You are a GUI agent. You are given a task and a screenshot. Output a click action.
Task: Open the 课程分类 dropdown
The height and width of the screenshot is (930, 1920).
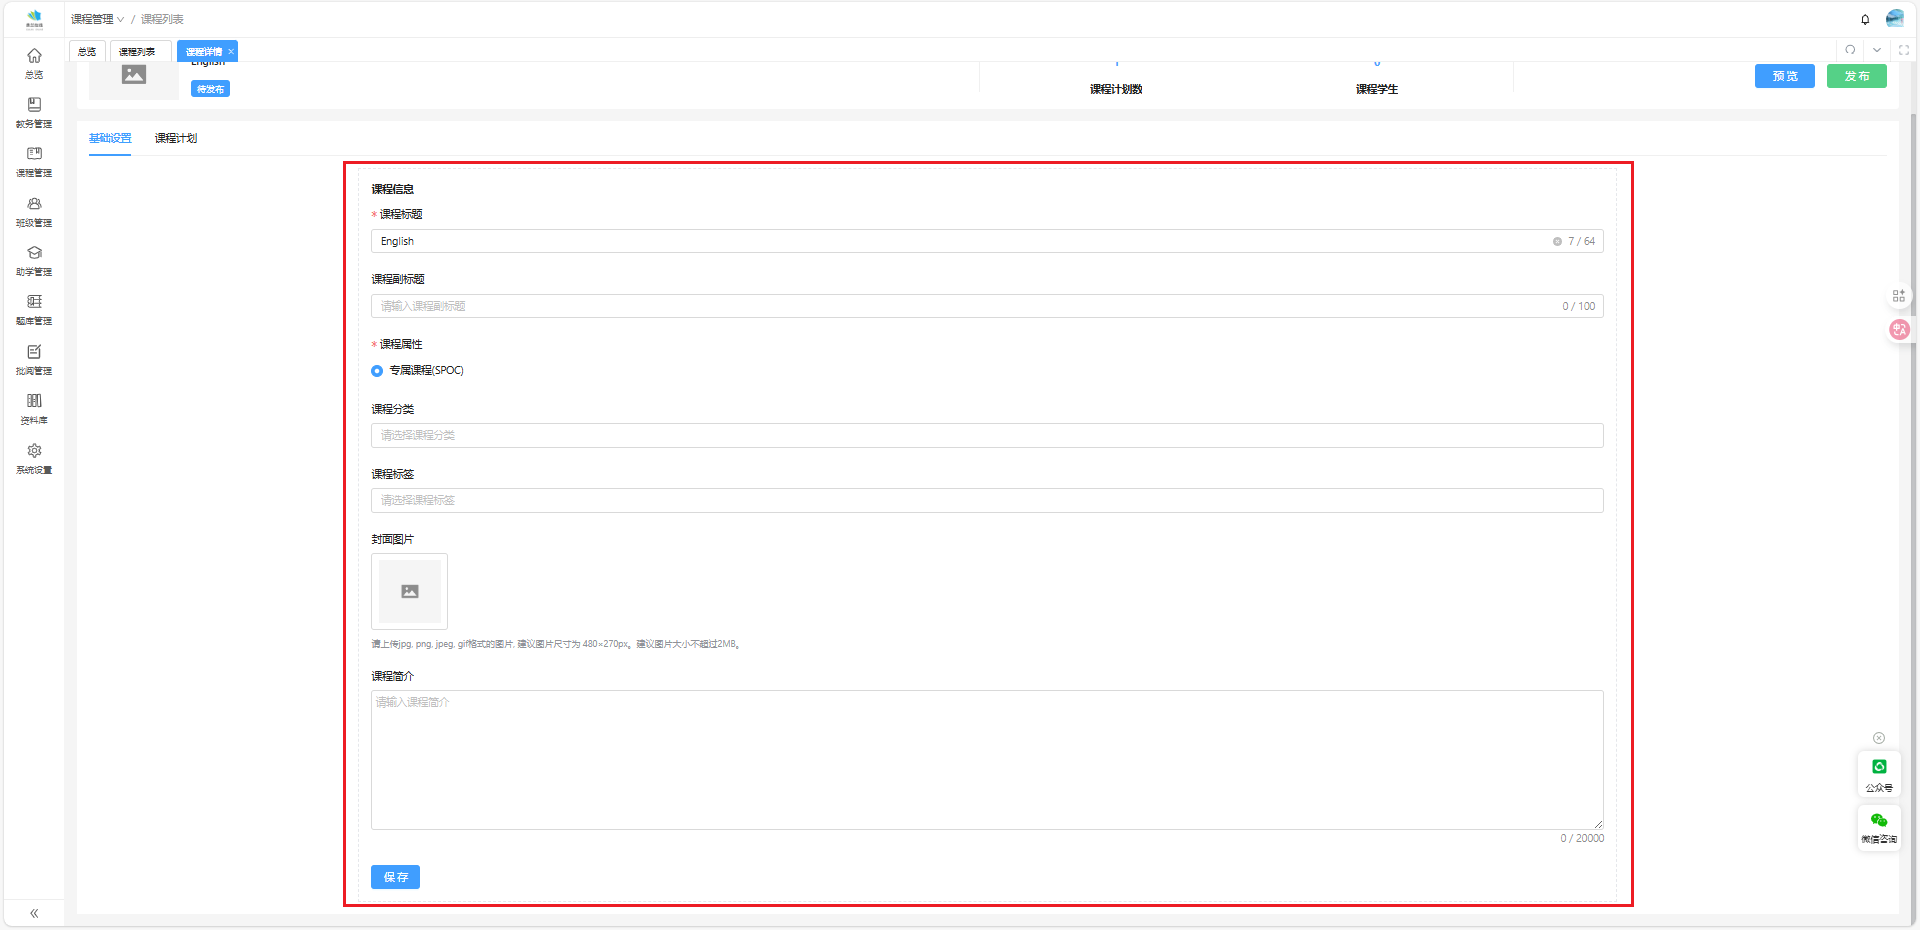(986, 435)
